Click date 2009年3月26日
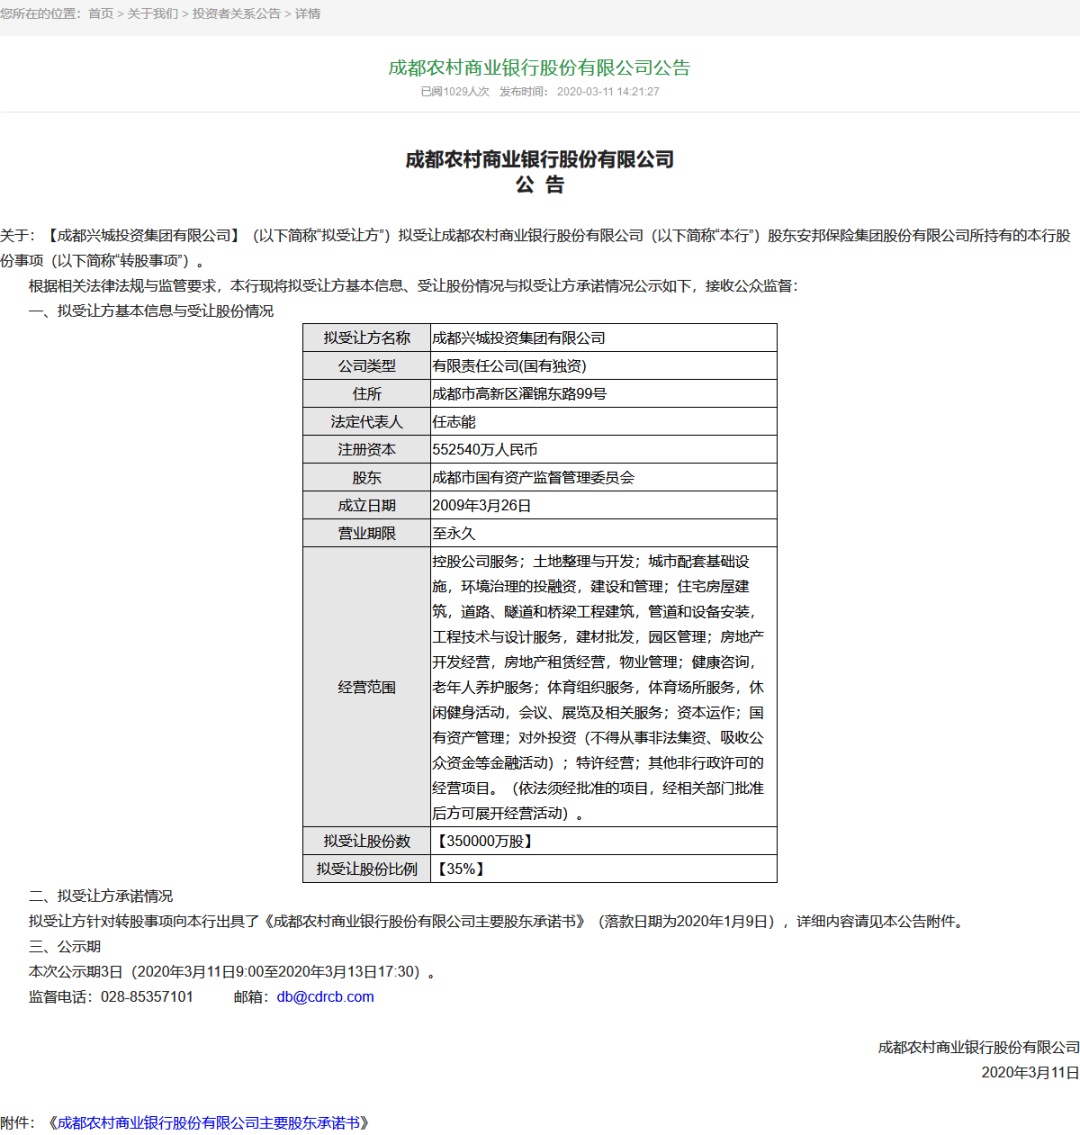The width and height of the screenshot is (1080, 1135). click(481, 505)
